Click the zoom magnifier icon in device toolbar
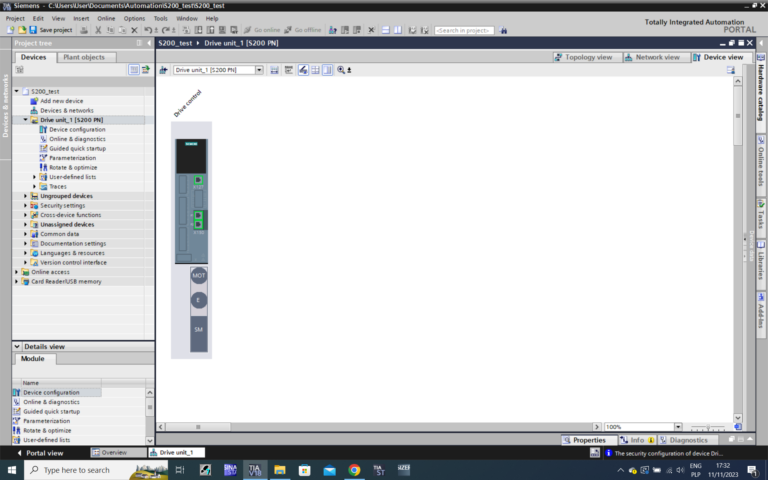768x480 pixels. tap(341, 70)
